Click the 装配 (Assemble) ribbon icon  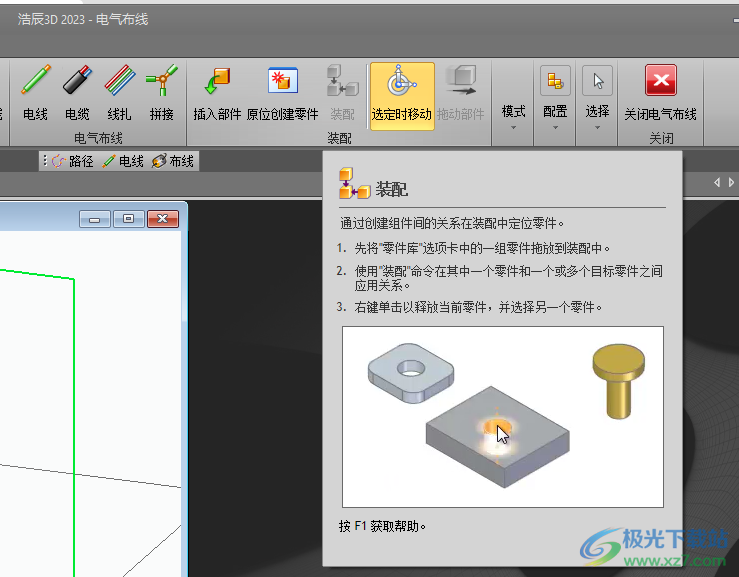point(343,81)
